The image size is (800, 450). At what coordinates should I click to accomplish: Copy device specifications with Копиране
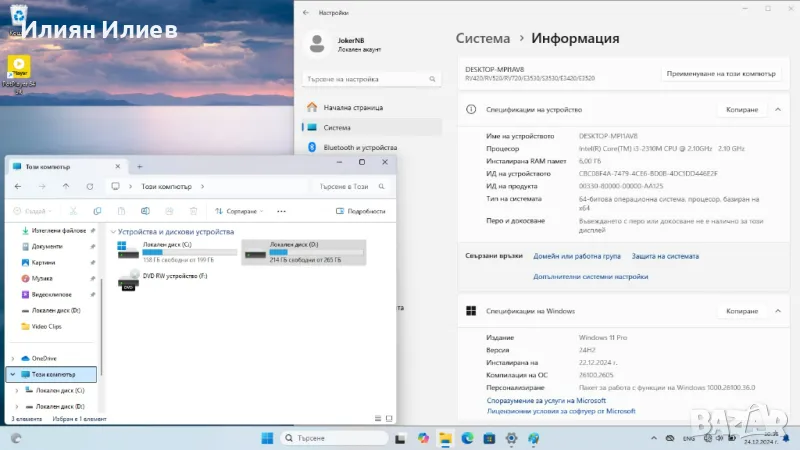pos(742,110)
